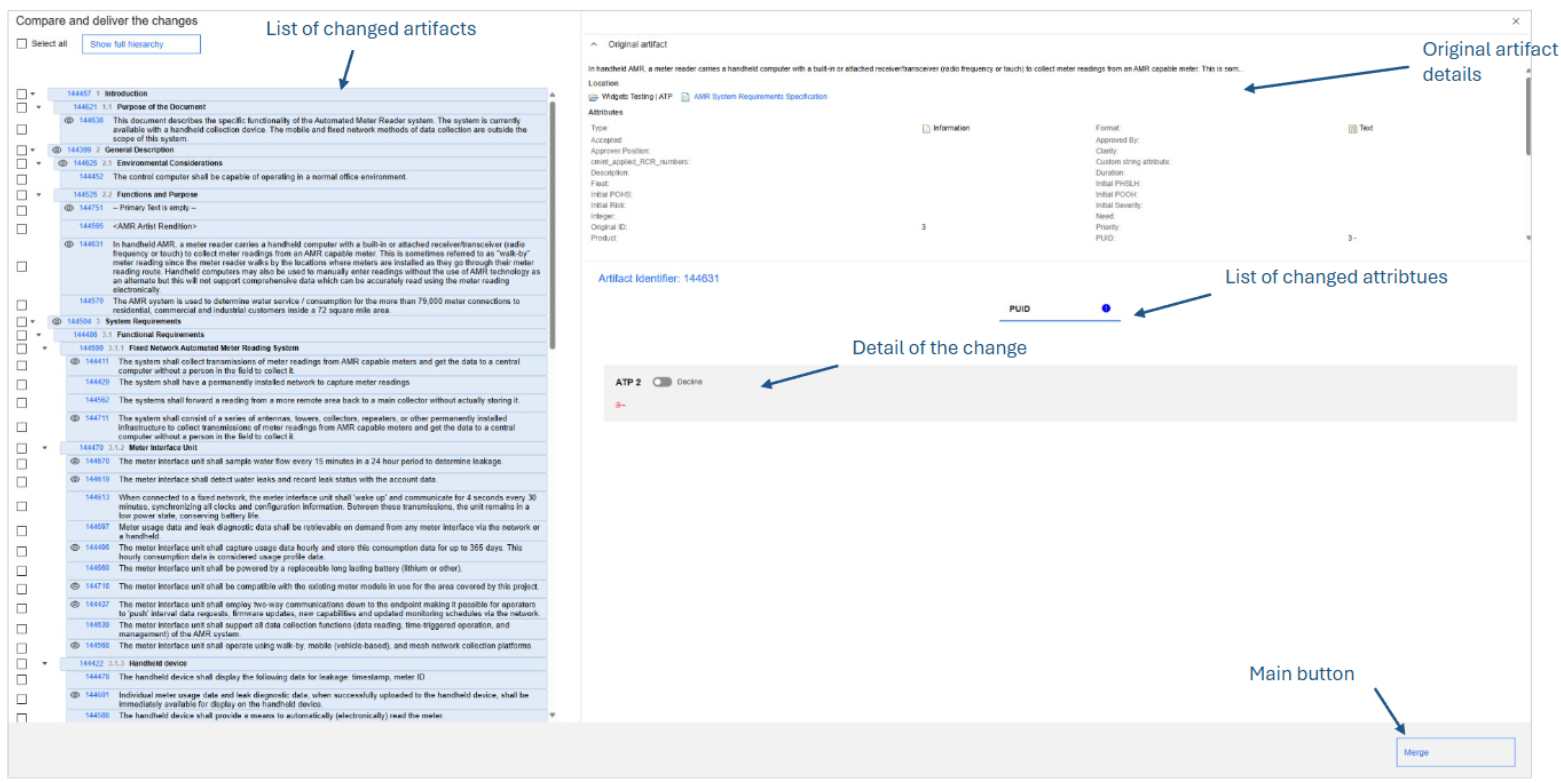Click the document icon before AMR System Requirements Specification
The width and height of the screenshot is (1561, 783).
tap(685, 97)
